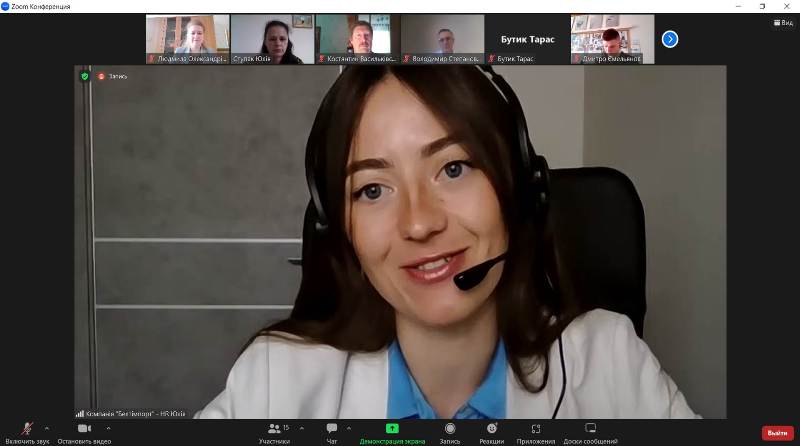Open the Чат chat panel
This screenshot has width=800, height=446.
pos(332,433)
